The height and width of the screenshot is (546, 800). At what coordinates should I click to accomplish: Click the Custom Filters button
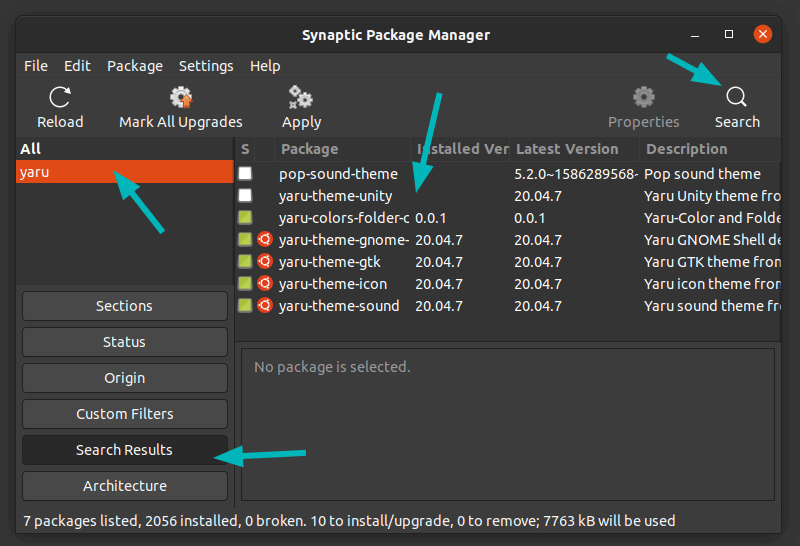[x=125, y=414]
